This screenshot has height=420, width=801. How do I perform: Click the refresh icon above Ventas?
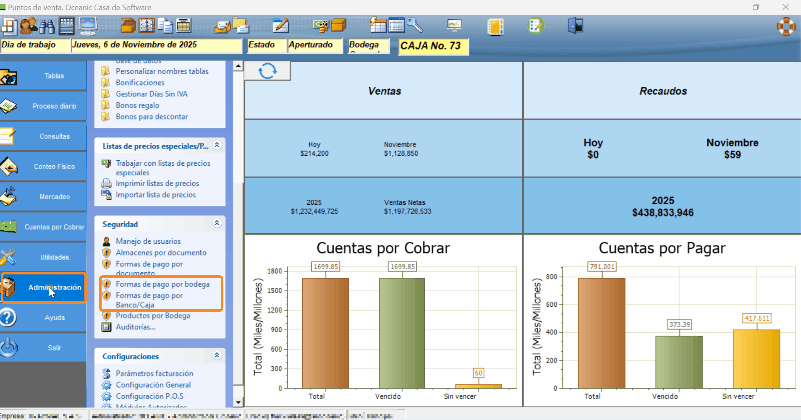(267, 70)
